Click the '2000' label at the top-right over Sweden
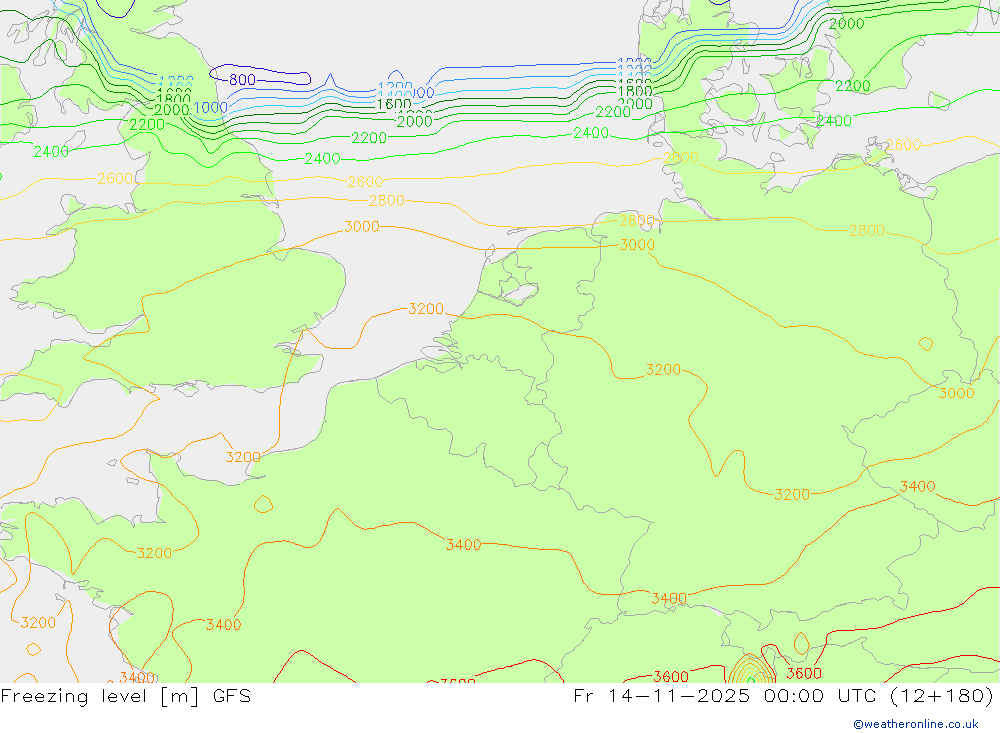This screenshot has width=1000, height=733. [846, 24]
